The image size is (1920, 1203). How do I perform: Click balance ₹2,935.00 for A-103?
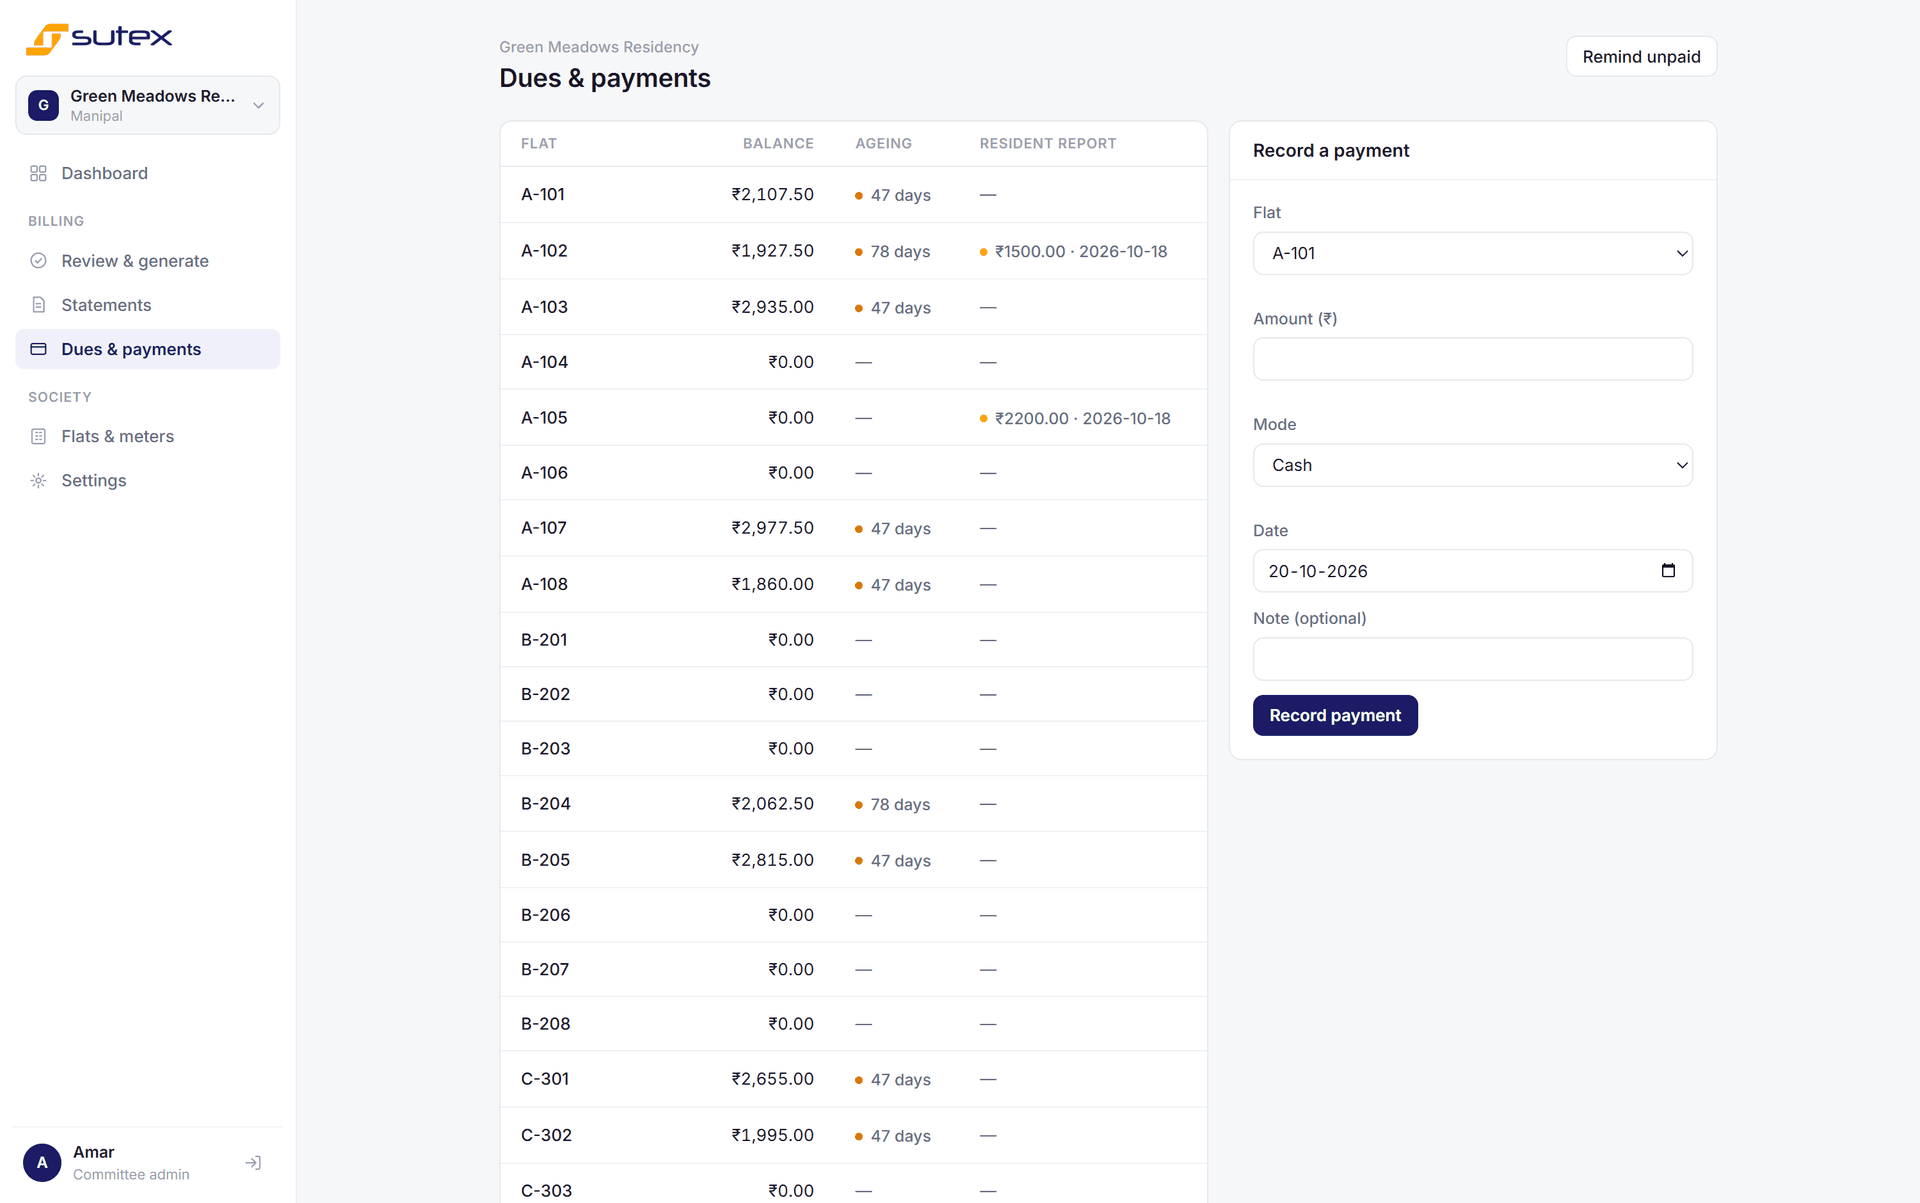click(772, 307)
